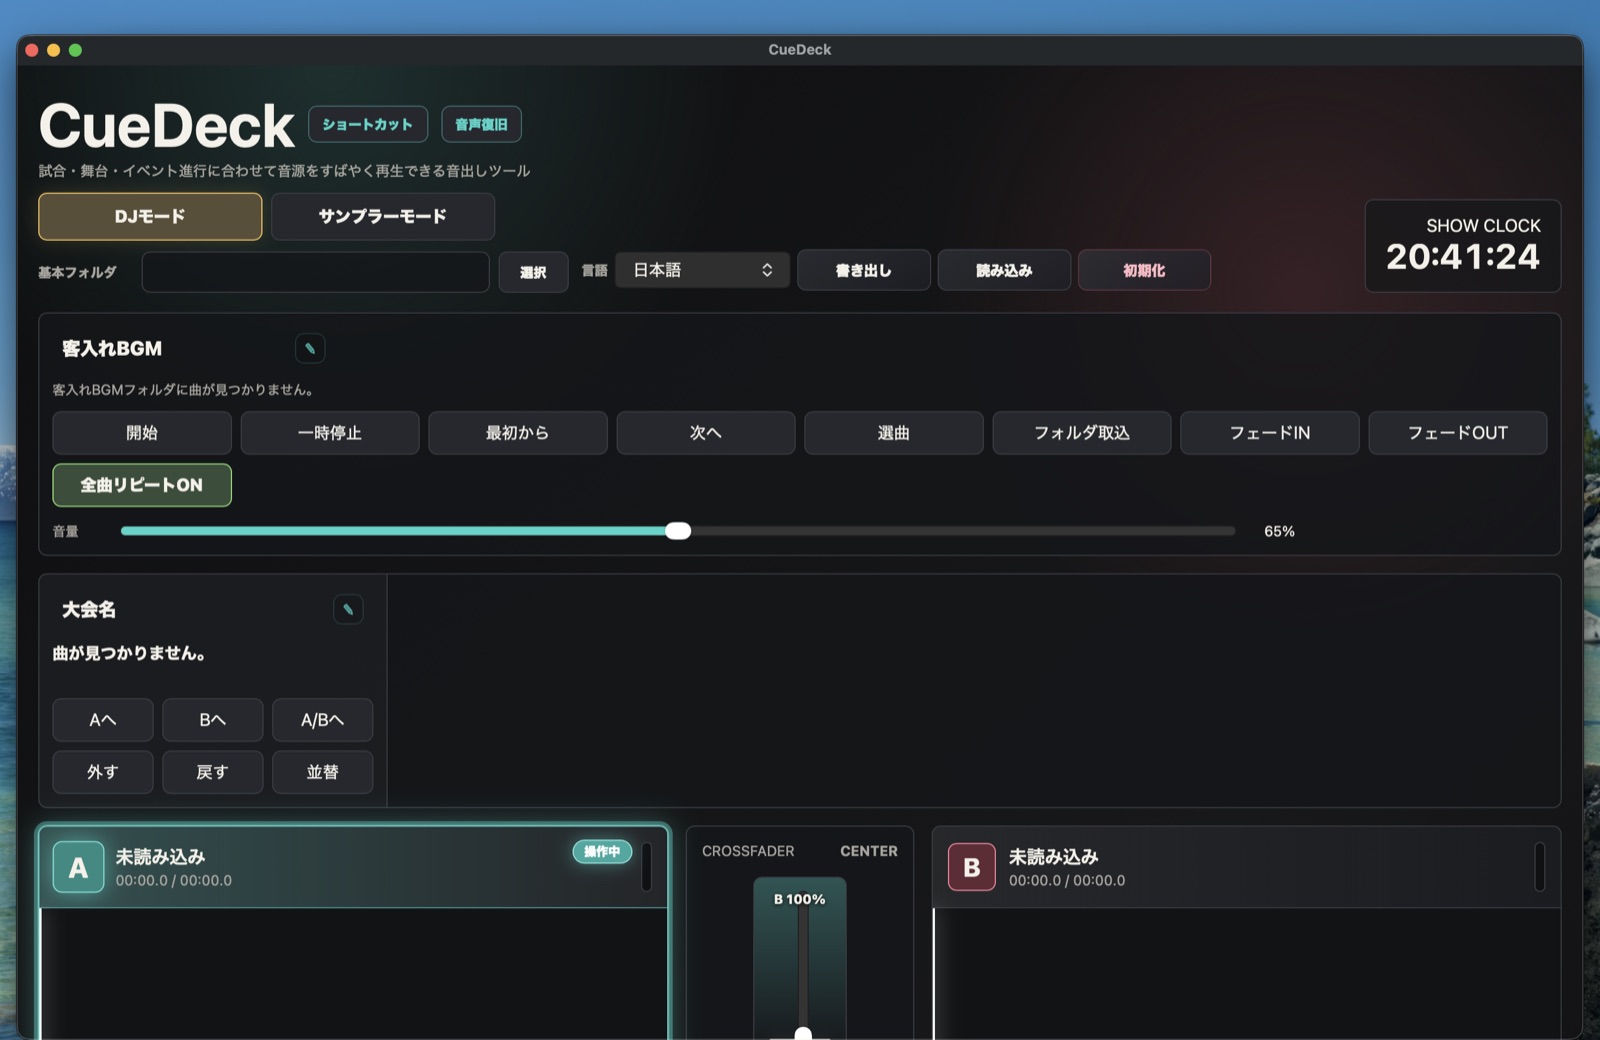Click the 音声復旧 button
This screenshot has width=1600, height=1040.
[481, 124]
